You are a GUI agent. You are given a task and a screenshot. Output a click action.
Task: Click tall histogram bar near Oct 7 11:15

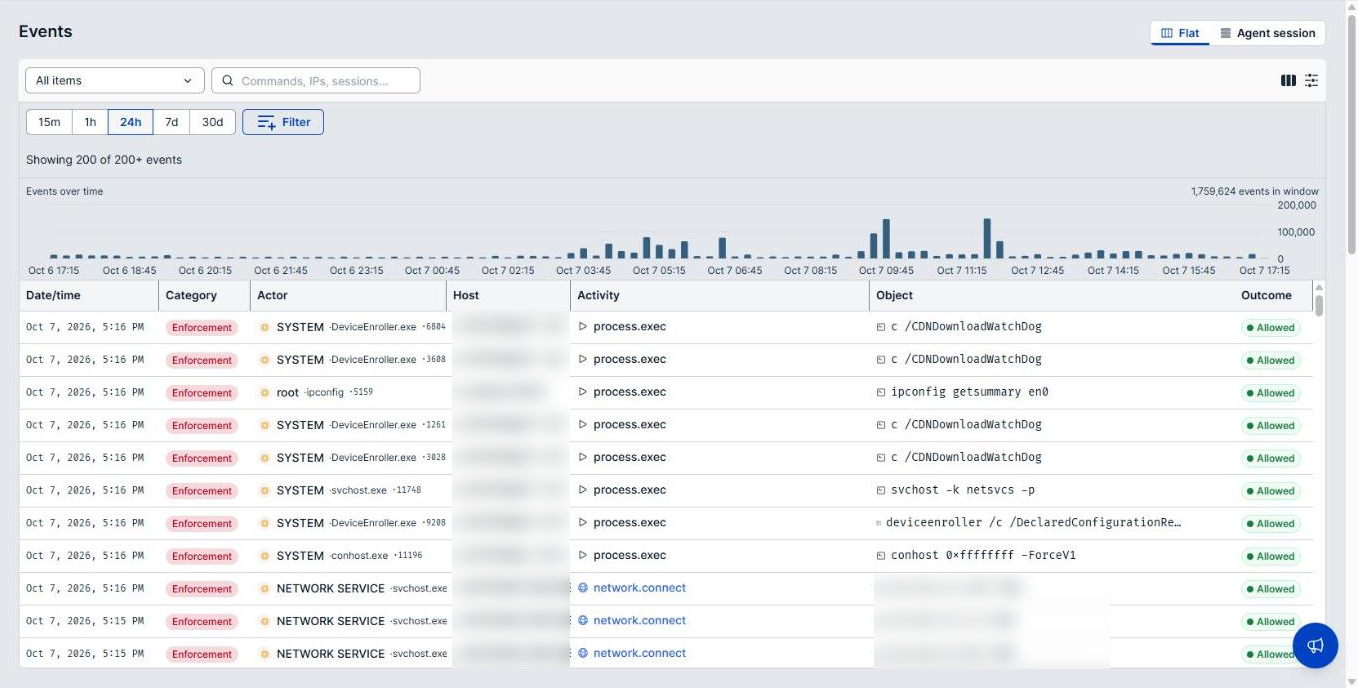coord(987,239)
